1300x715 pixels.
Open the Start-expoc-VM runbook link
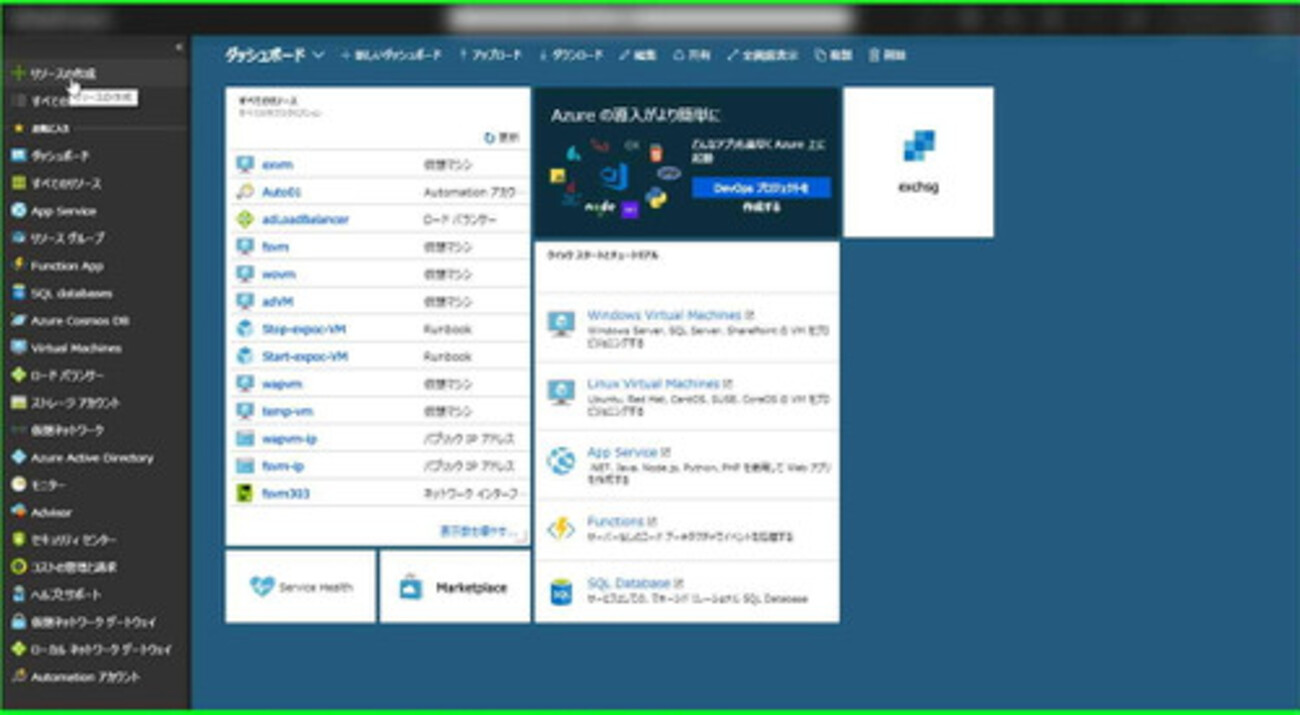pyautogui.click(x=305, y=356)
